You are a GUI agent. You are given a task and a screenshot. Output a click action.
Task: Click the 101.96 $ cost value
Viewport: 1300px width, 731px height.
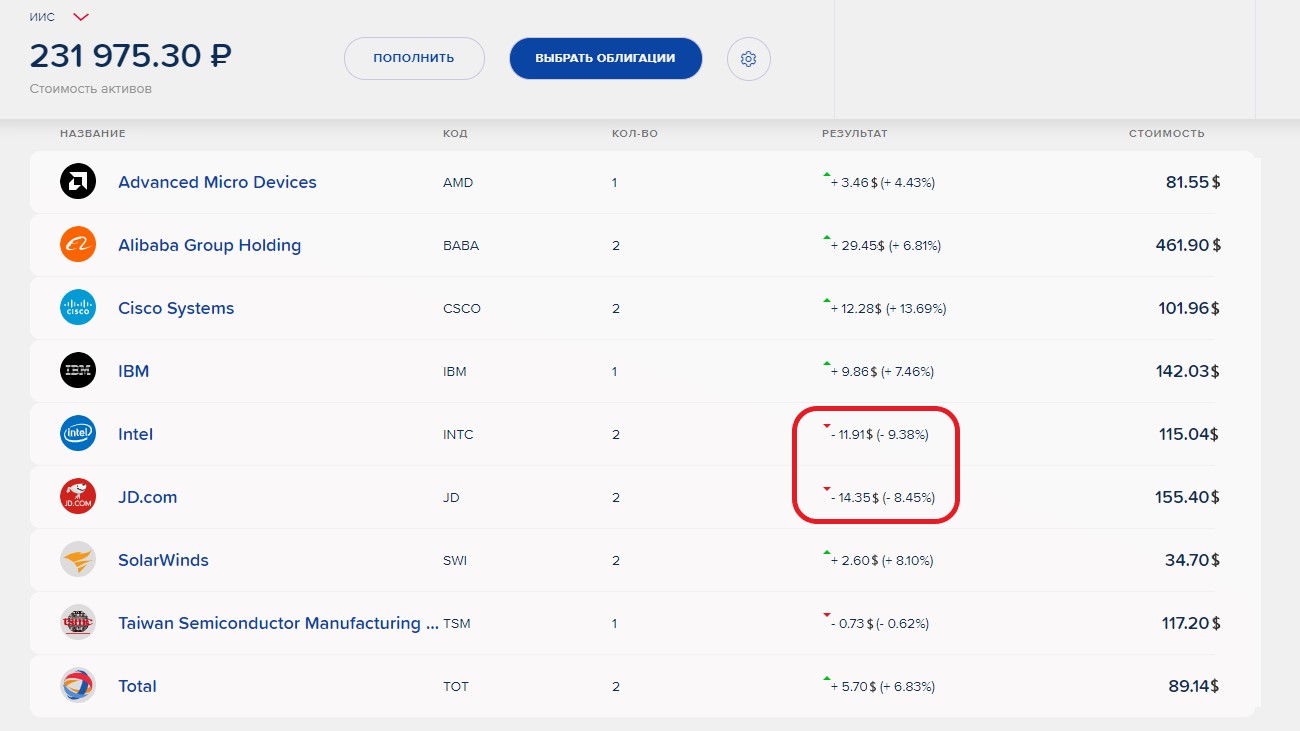(1190, 309)
